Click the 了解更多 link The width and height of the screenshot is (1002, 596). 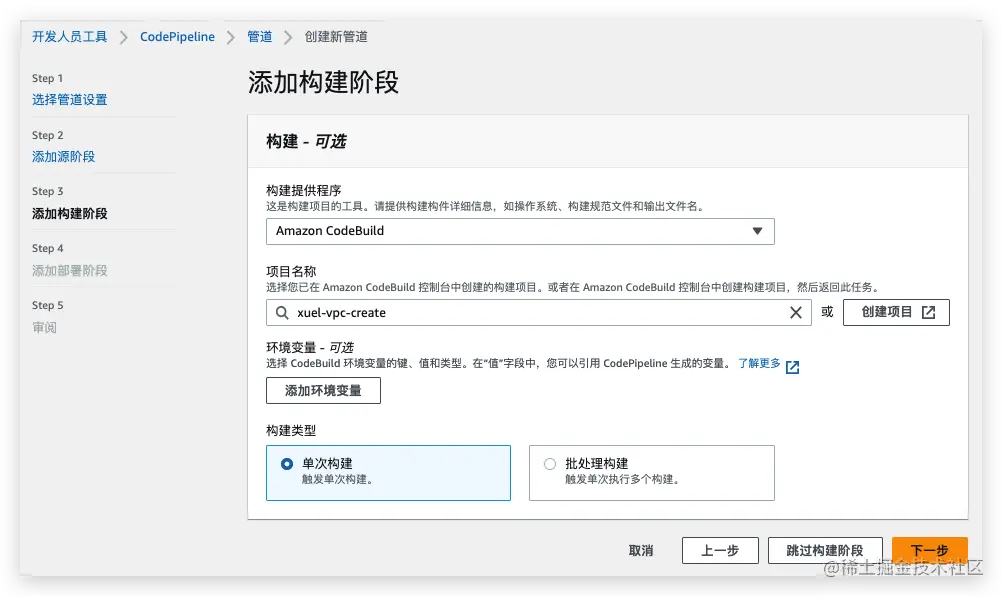pos(759,363)
